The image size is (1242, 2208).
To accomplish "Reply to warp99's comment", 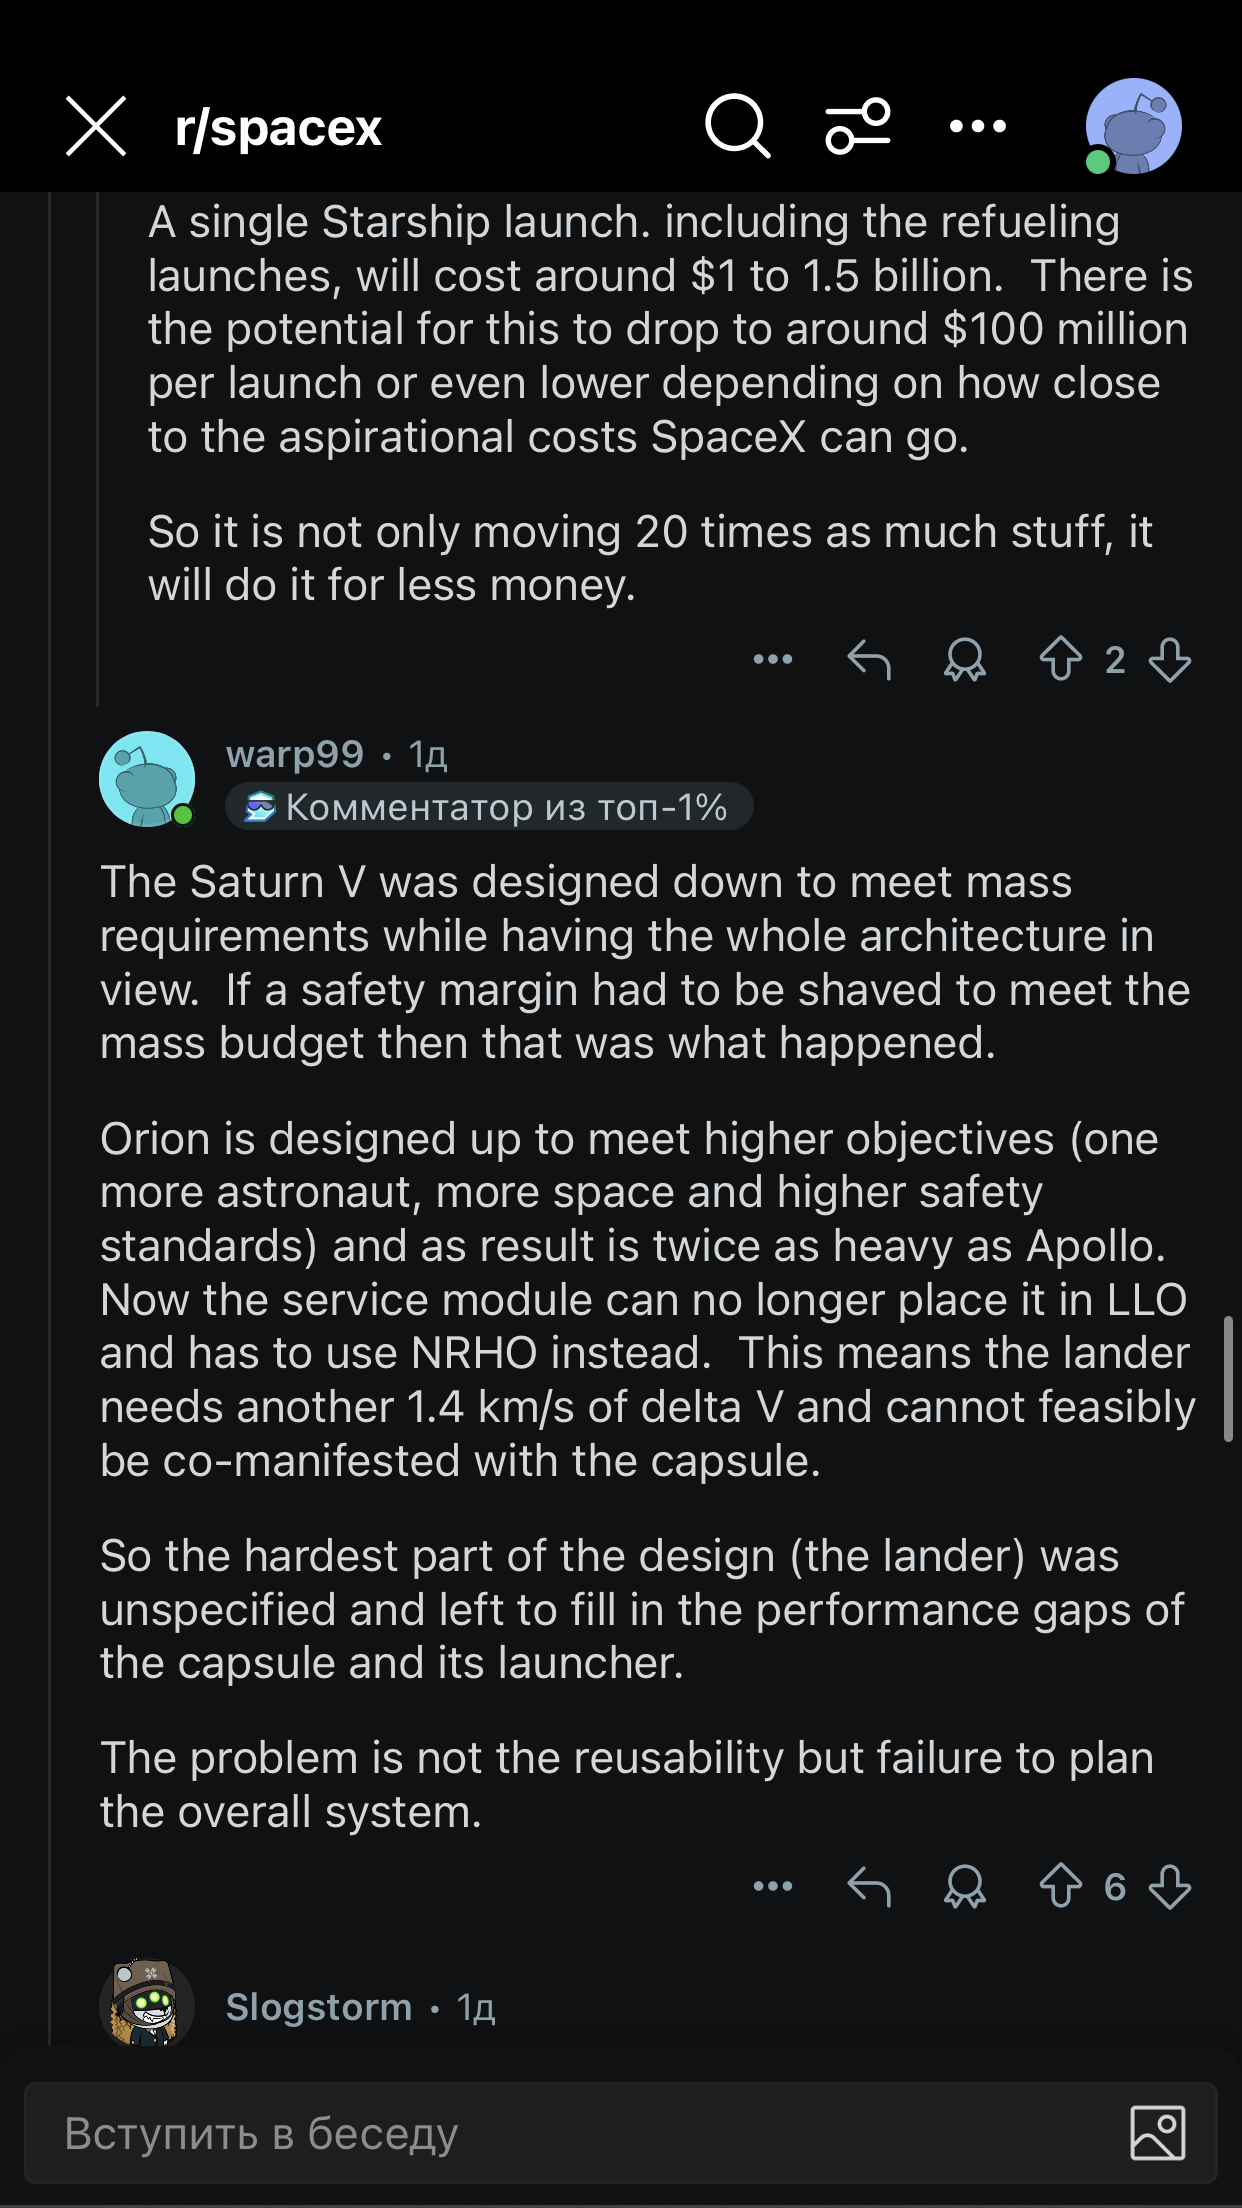I will point(868,1887).
